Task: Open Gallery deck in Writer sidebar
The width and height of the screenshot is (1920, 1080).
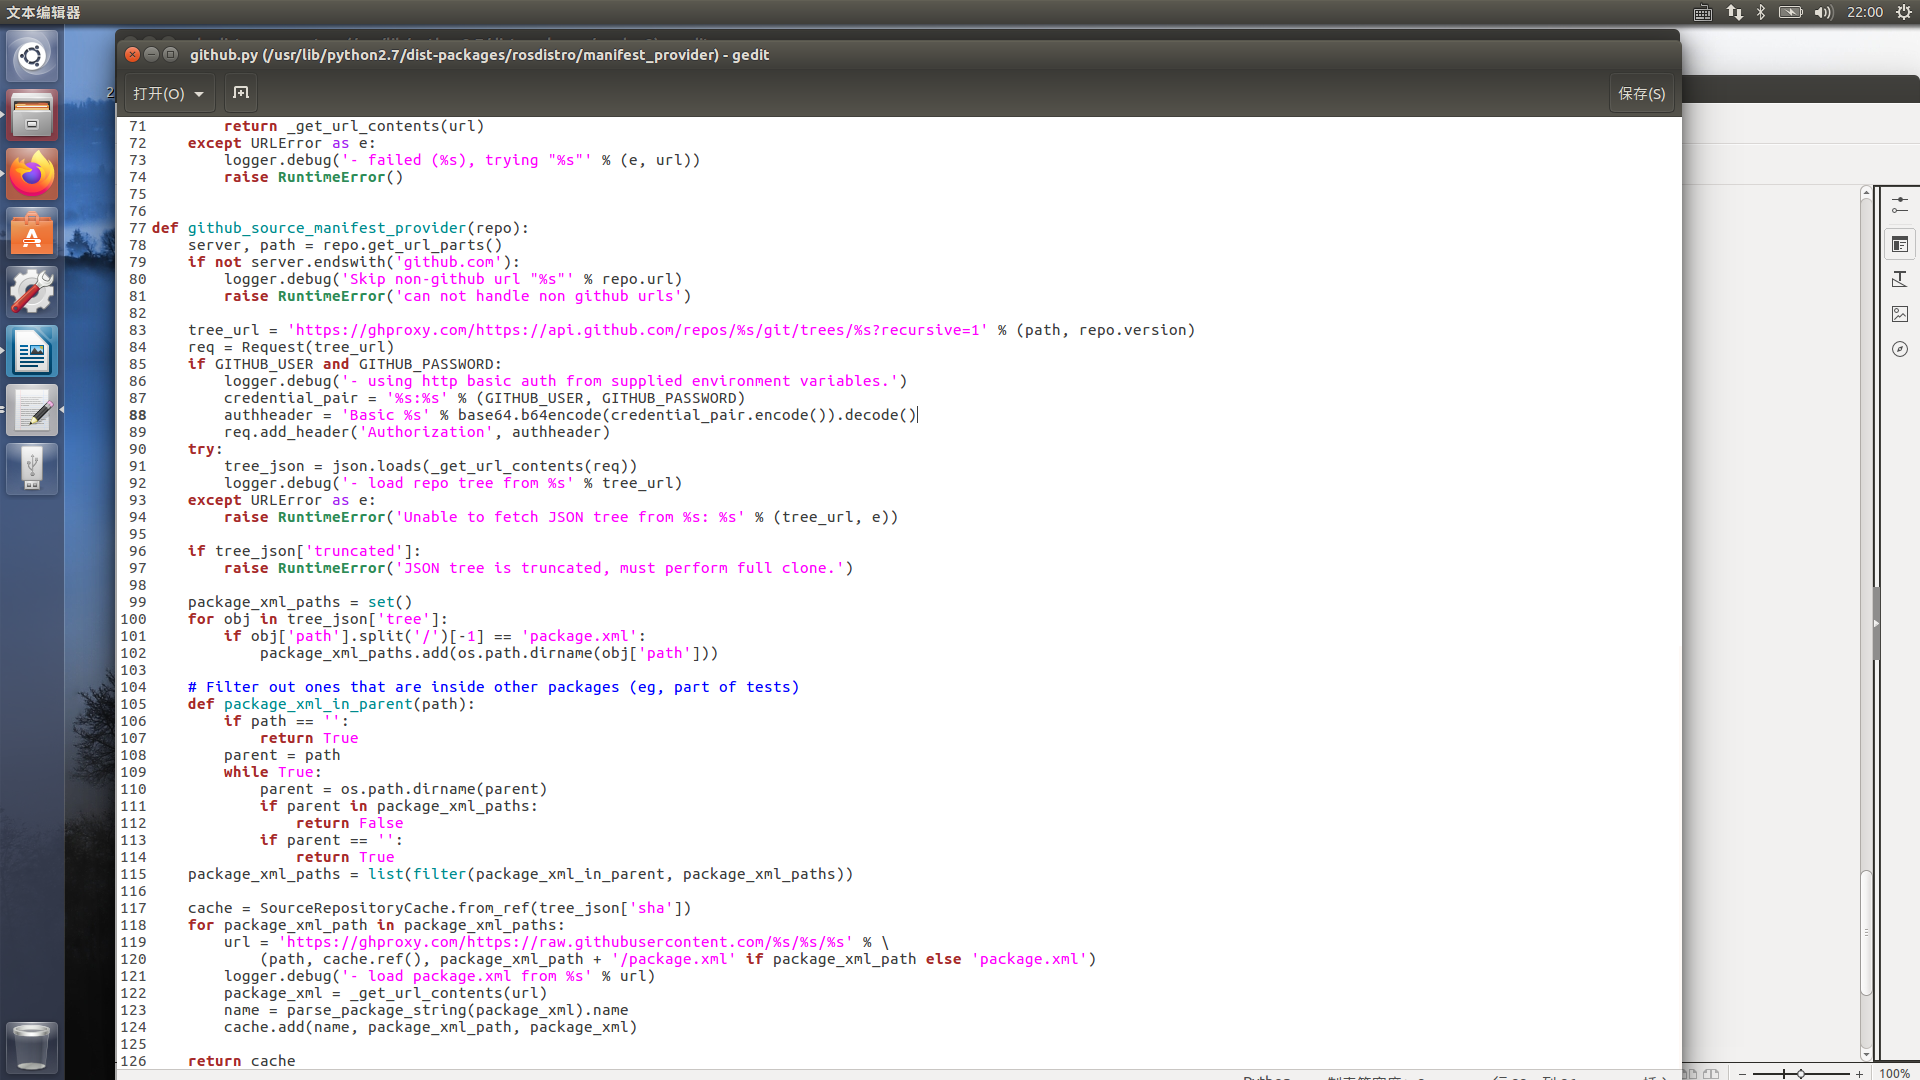Action: pyautogui.click(x=1900, y=314)
